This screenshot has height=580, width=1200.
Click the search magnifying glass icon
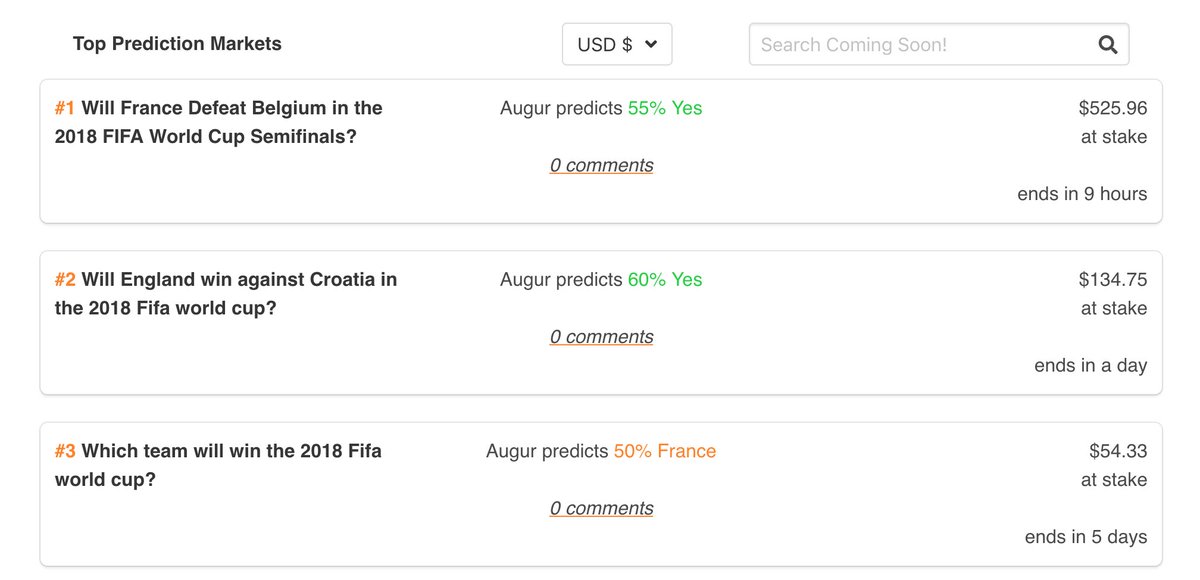(1107, 44)
